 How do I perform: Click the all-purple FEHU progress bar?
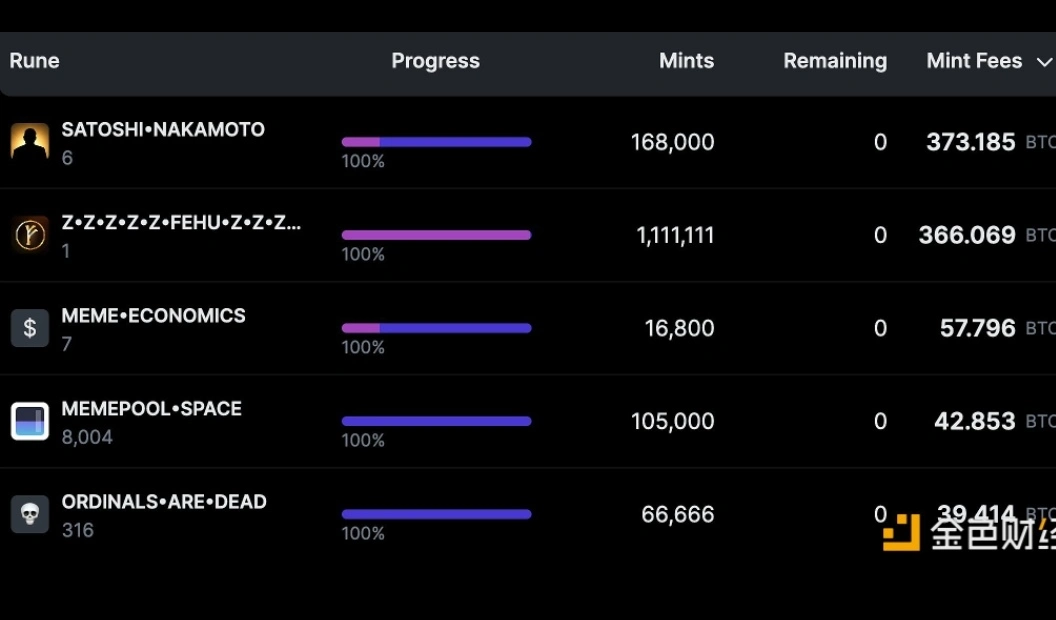click(x=436, y=235)
